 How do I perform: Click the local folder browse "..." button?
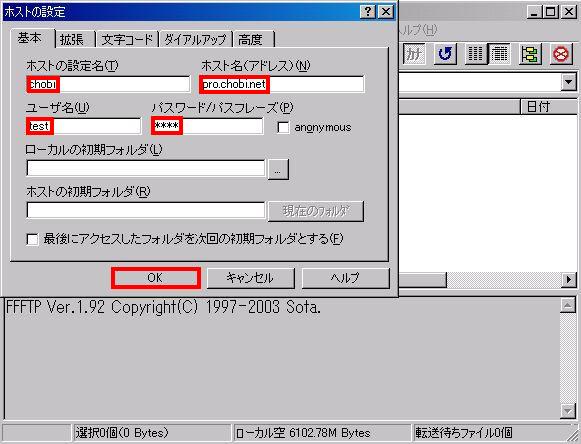pos(278,170)
